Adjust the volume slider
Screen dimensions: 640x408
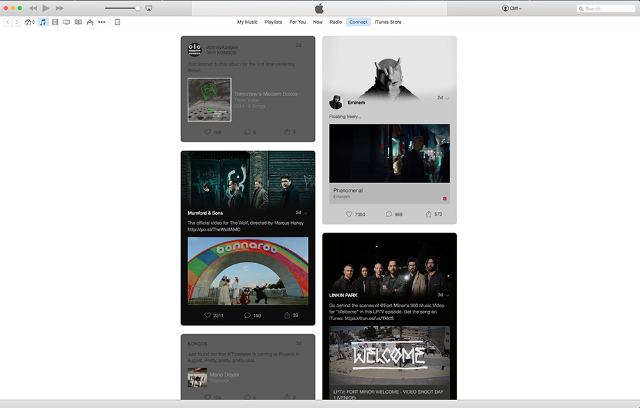pyautogui.click(x=122, y=8)
